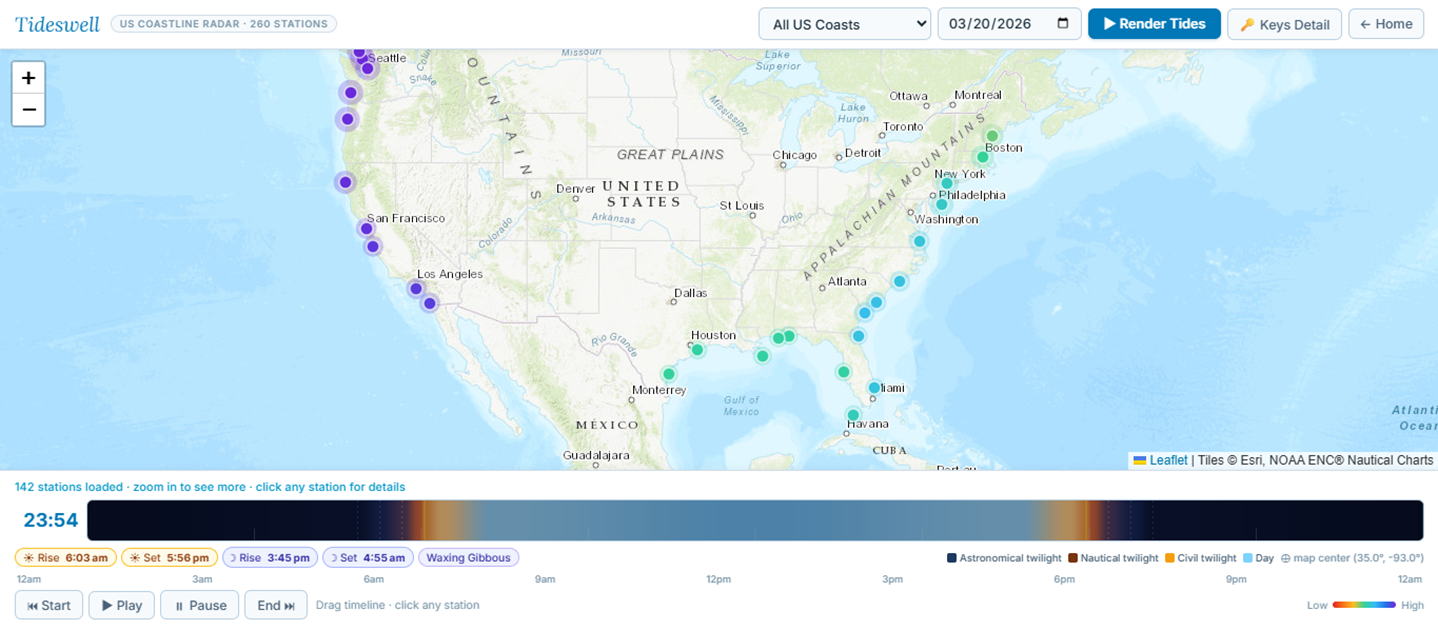This screenshot has width=1438, height=630.
Task: Play the tide animation
Action: 122,605
